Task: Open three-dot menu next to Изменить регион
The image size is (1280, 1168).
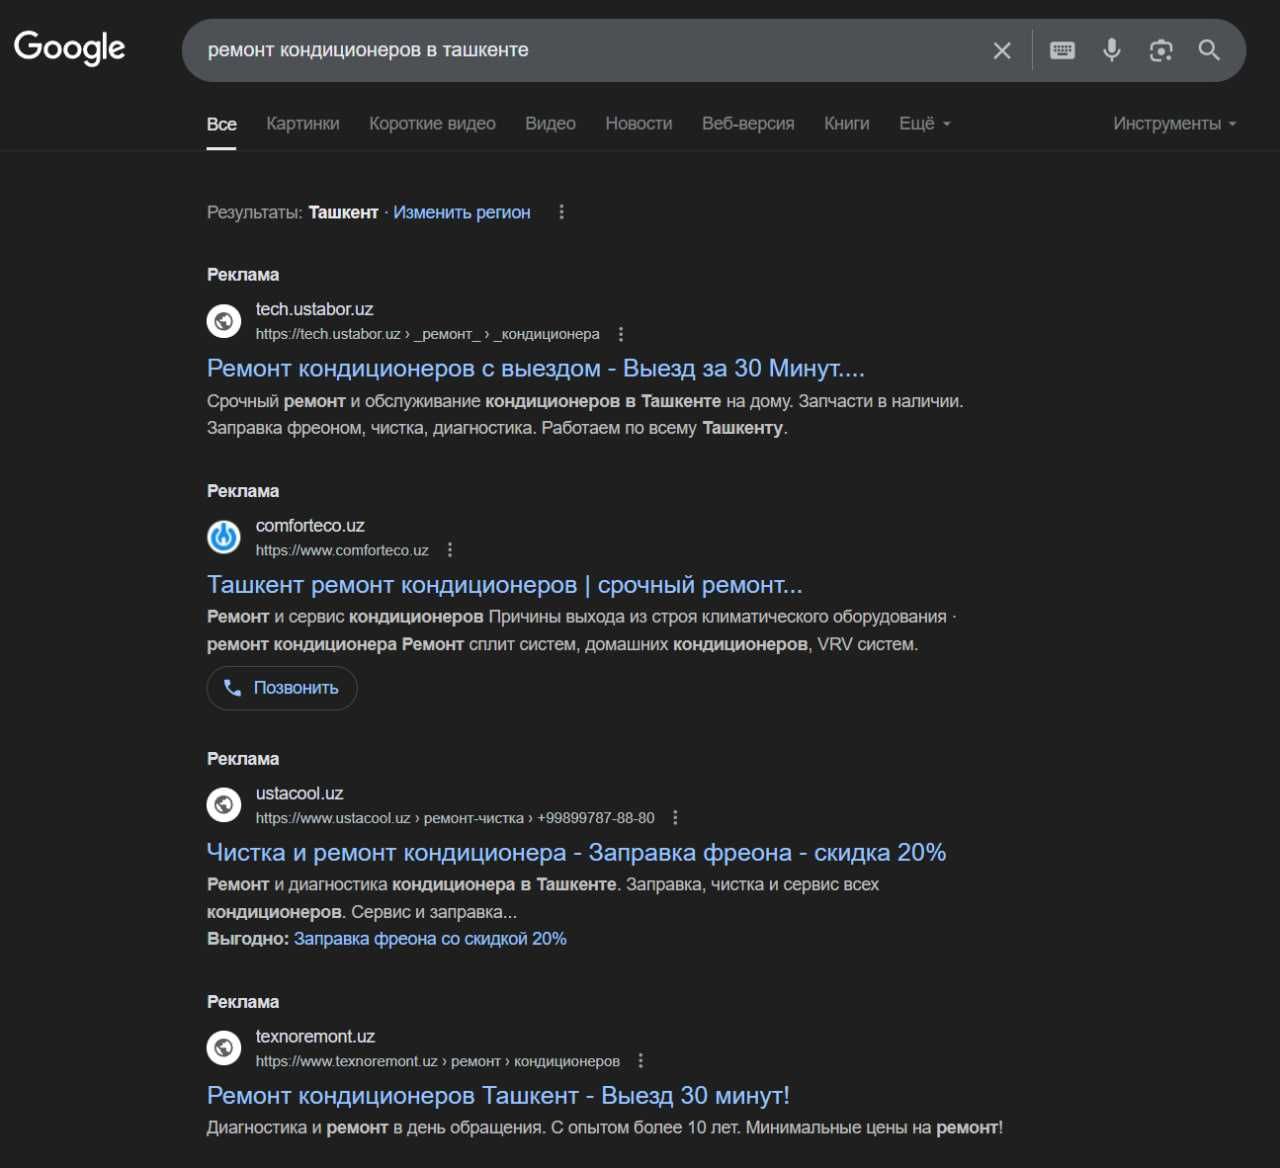Action: coord(561,212)
